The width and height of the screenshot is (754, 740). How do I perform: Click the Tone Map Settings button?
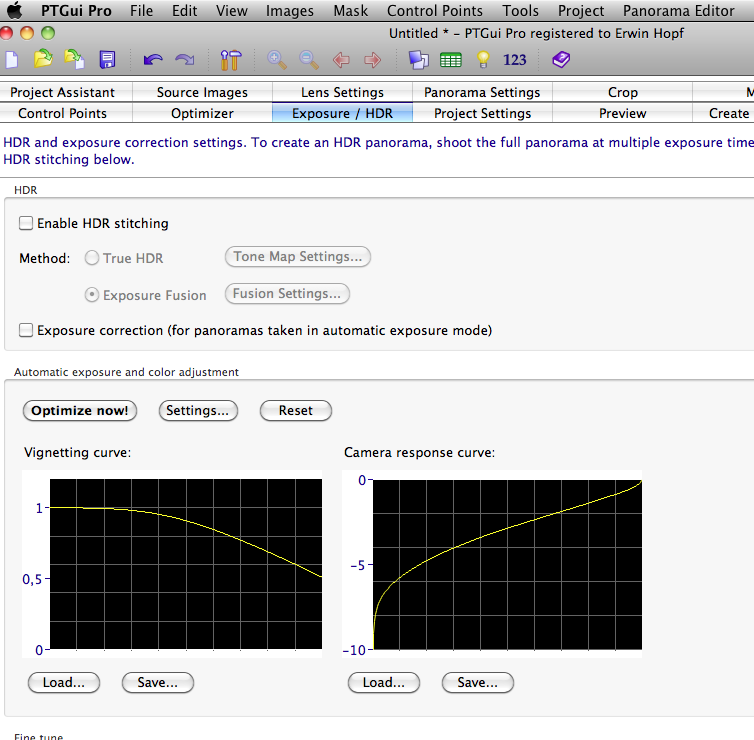pos(298,256)
